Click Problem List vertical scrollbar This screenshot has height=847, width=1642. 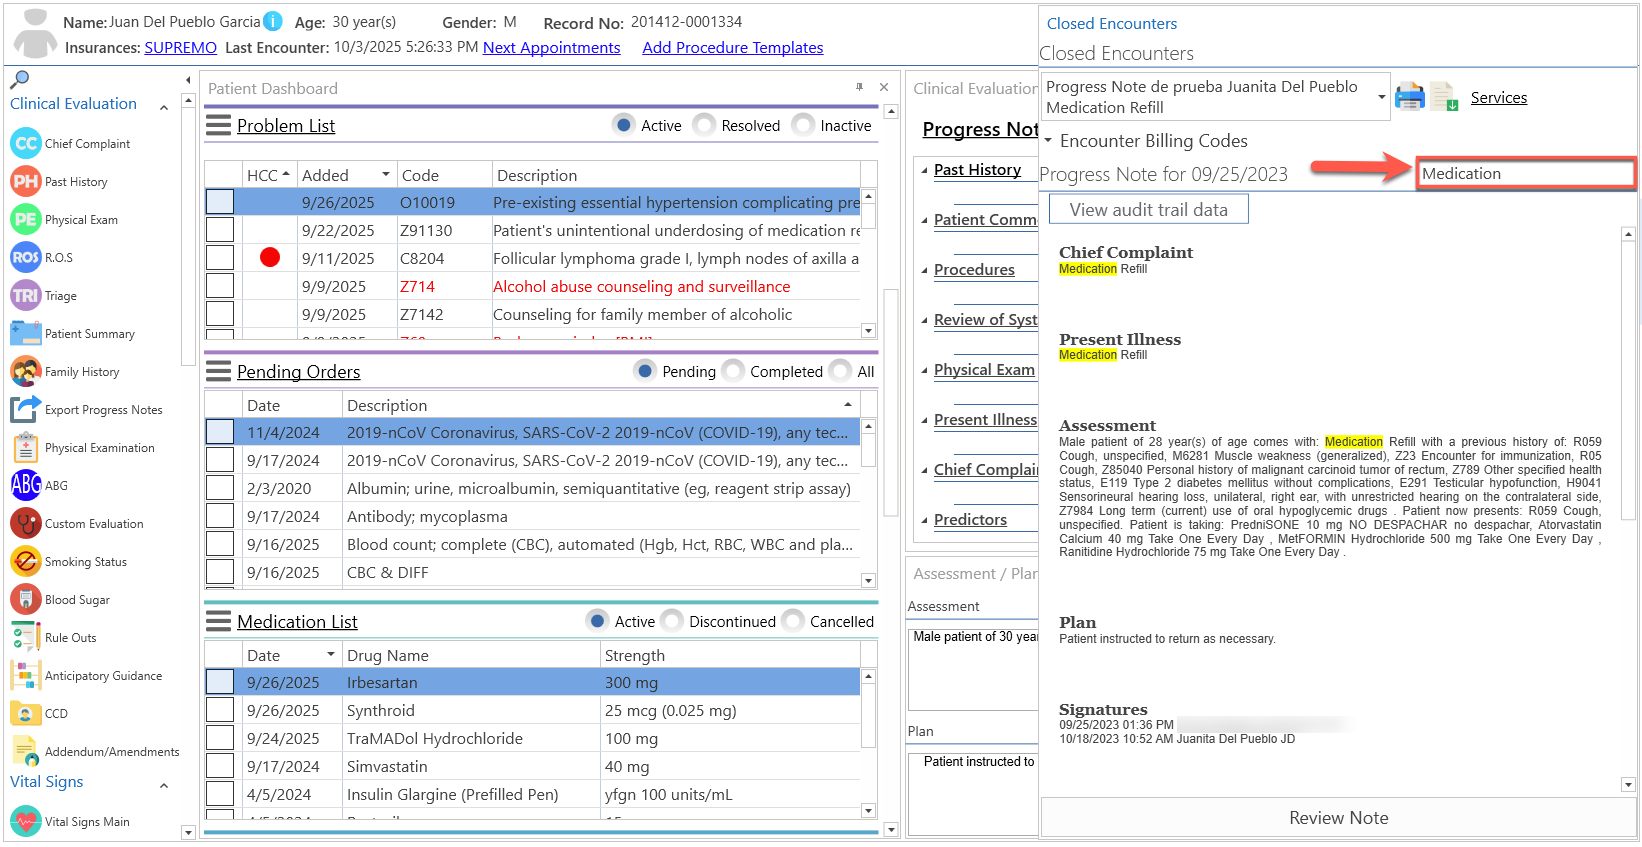coord(868,264)
